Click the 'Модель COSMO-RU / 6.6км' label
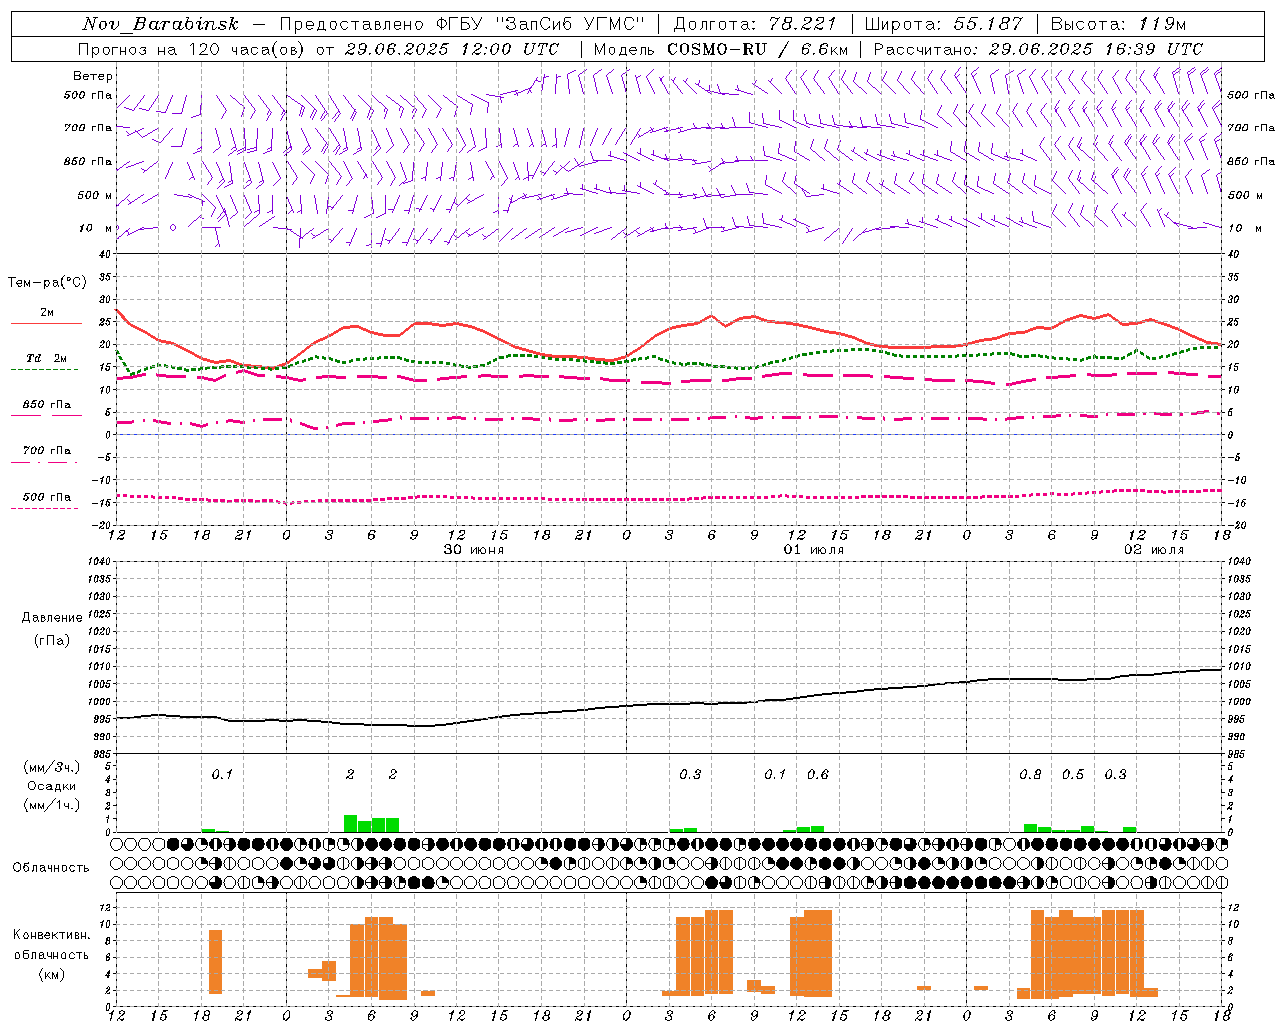The image size is (1280, 1024). [x=721, y=49]
